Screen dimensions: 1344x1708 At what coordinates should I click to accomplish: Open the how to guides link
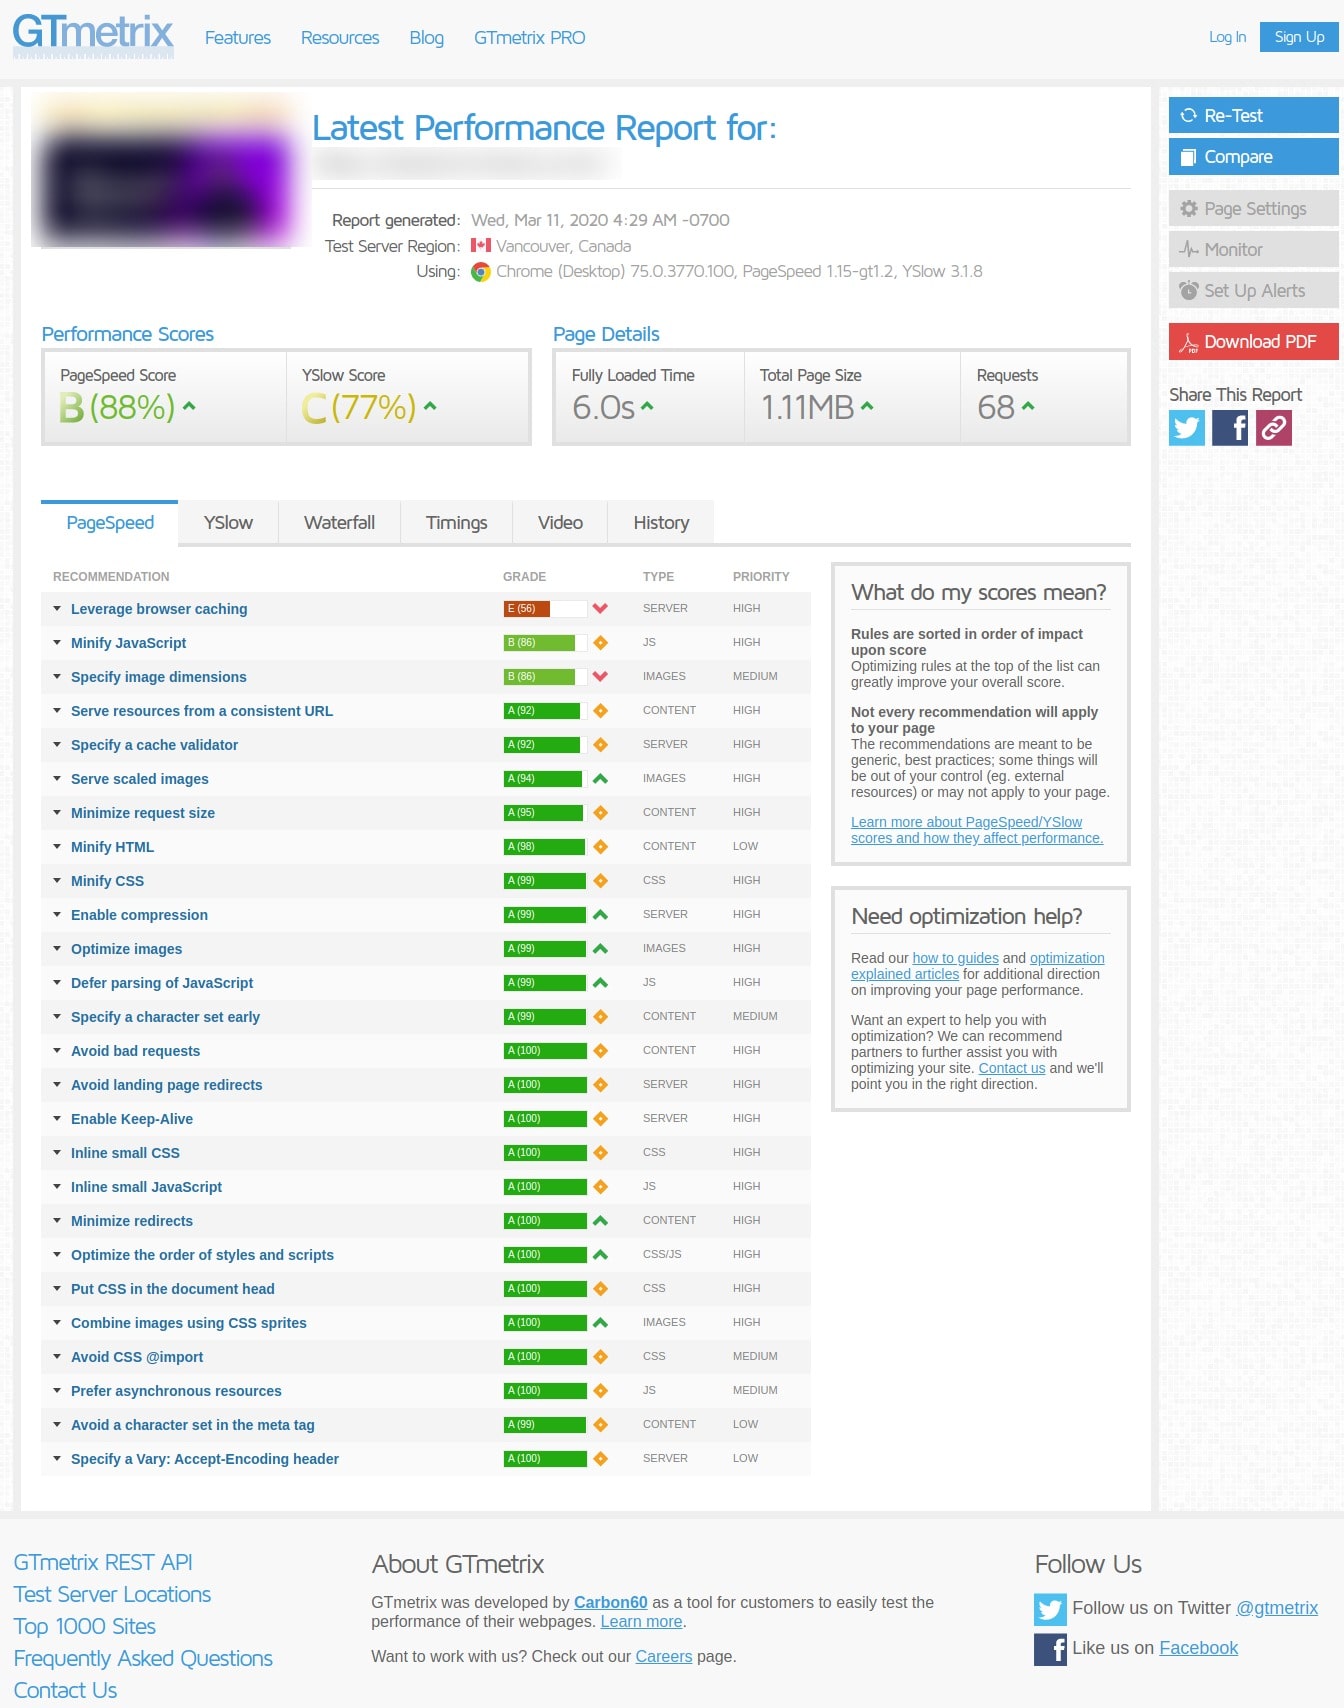click(955, 958)
